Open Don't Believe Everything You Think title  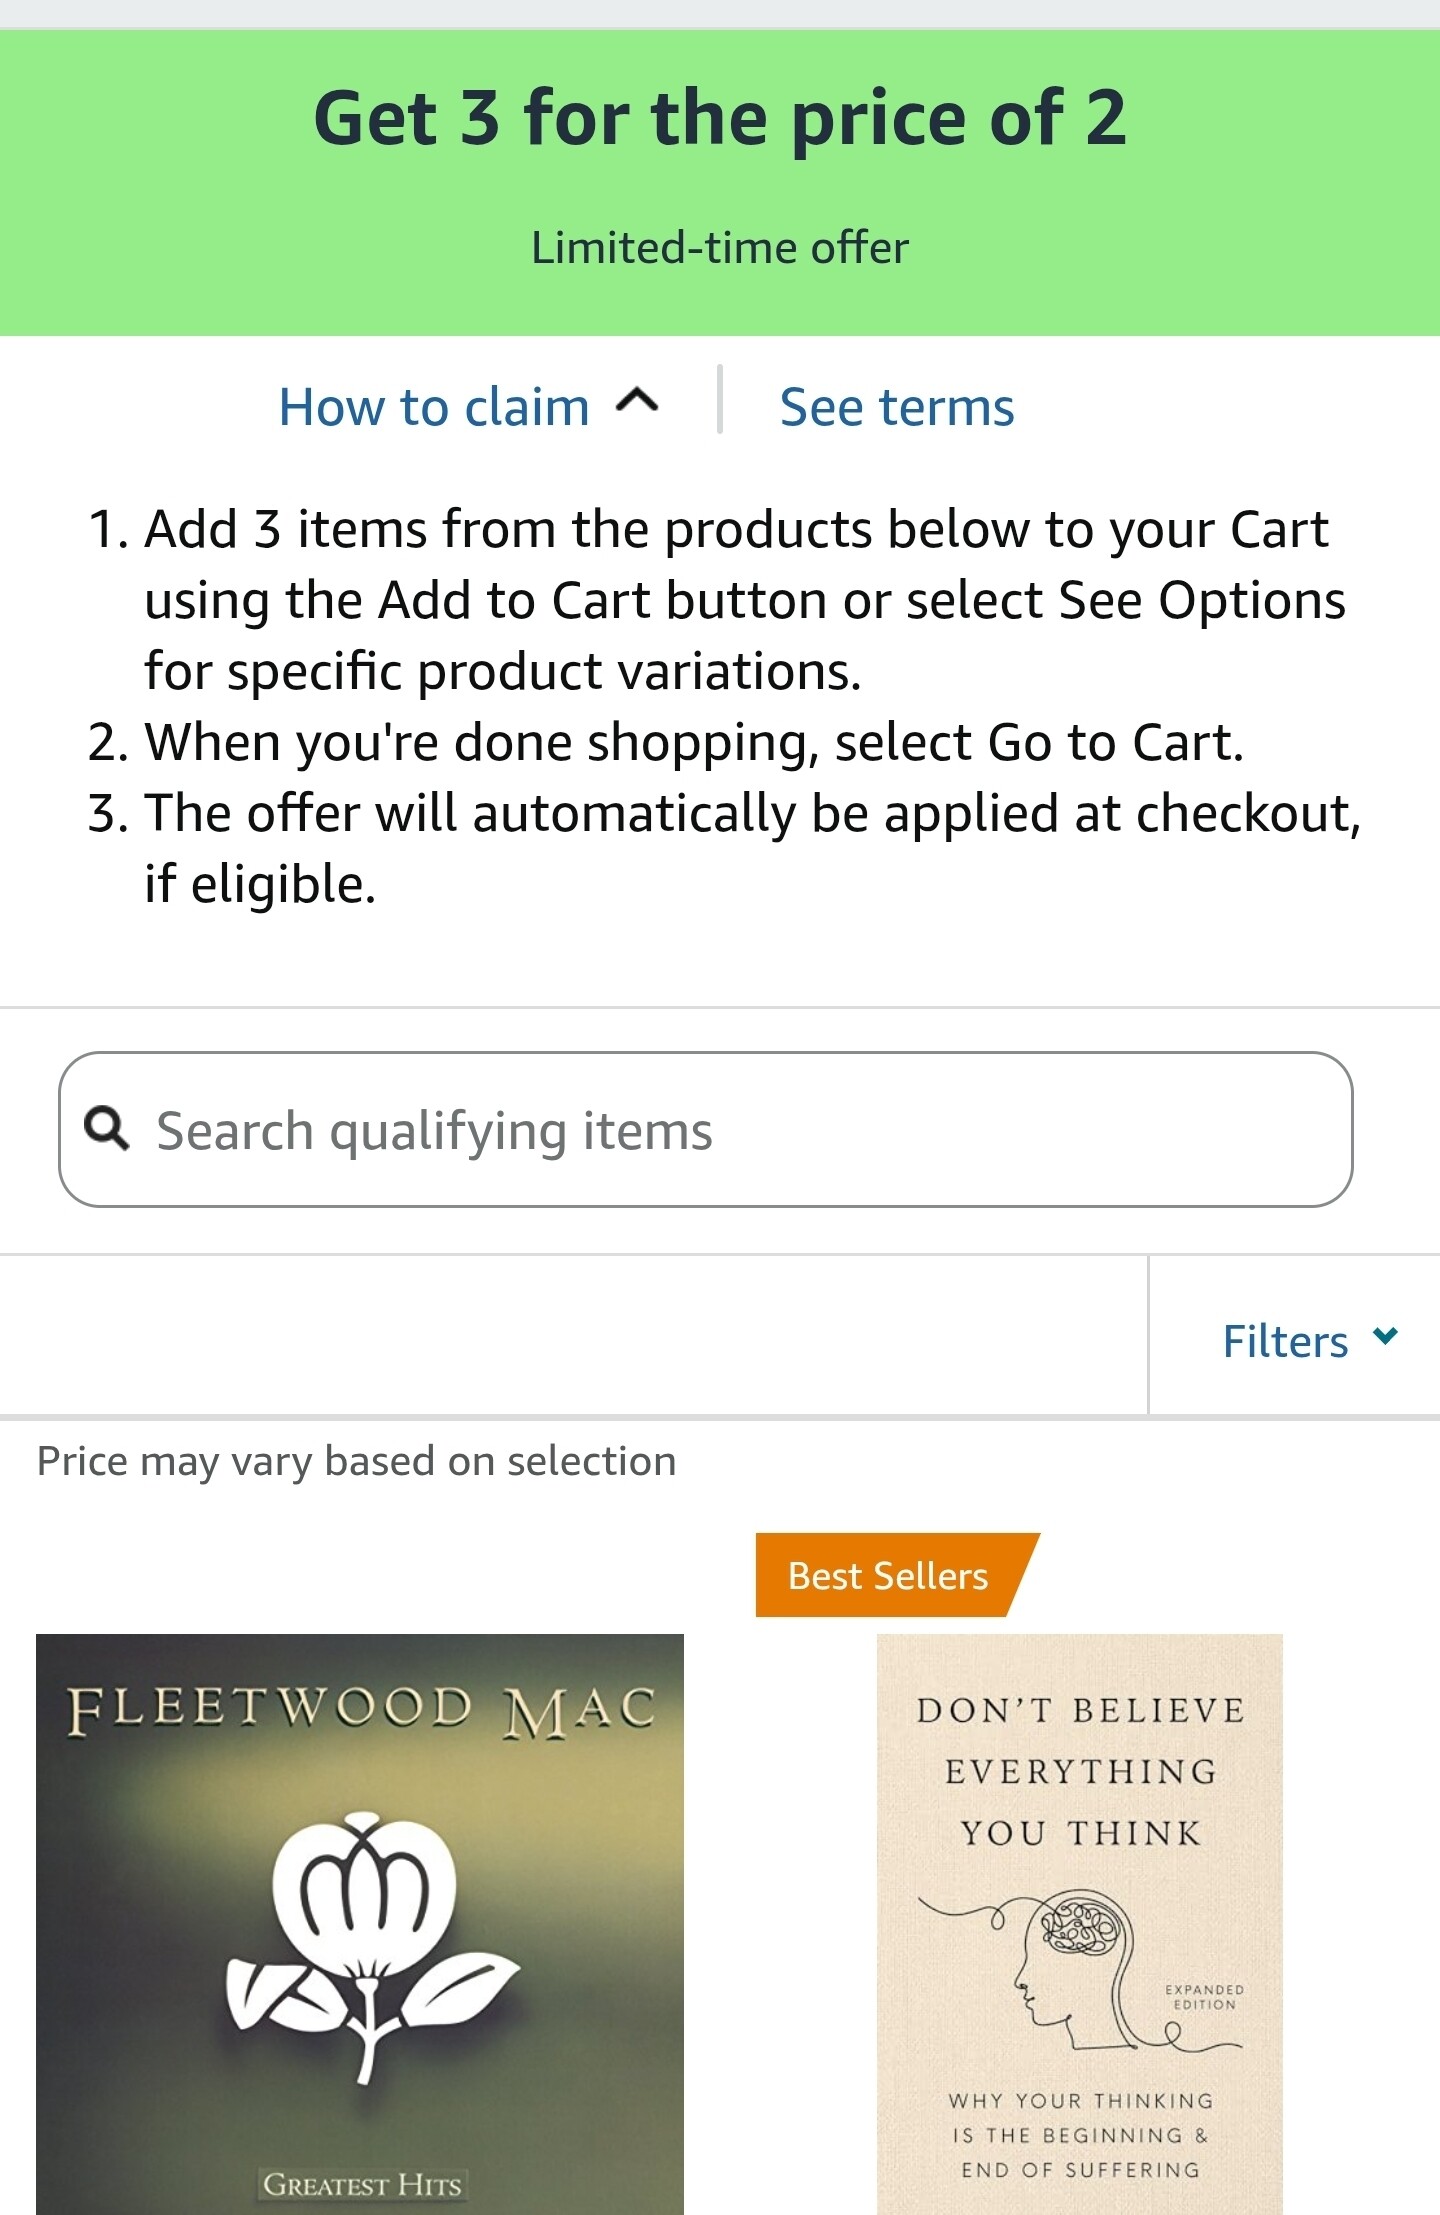click(x=1080, y=1771)
